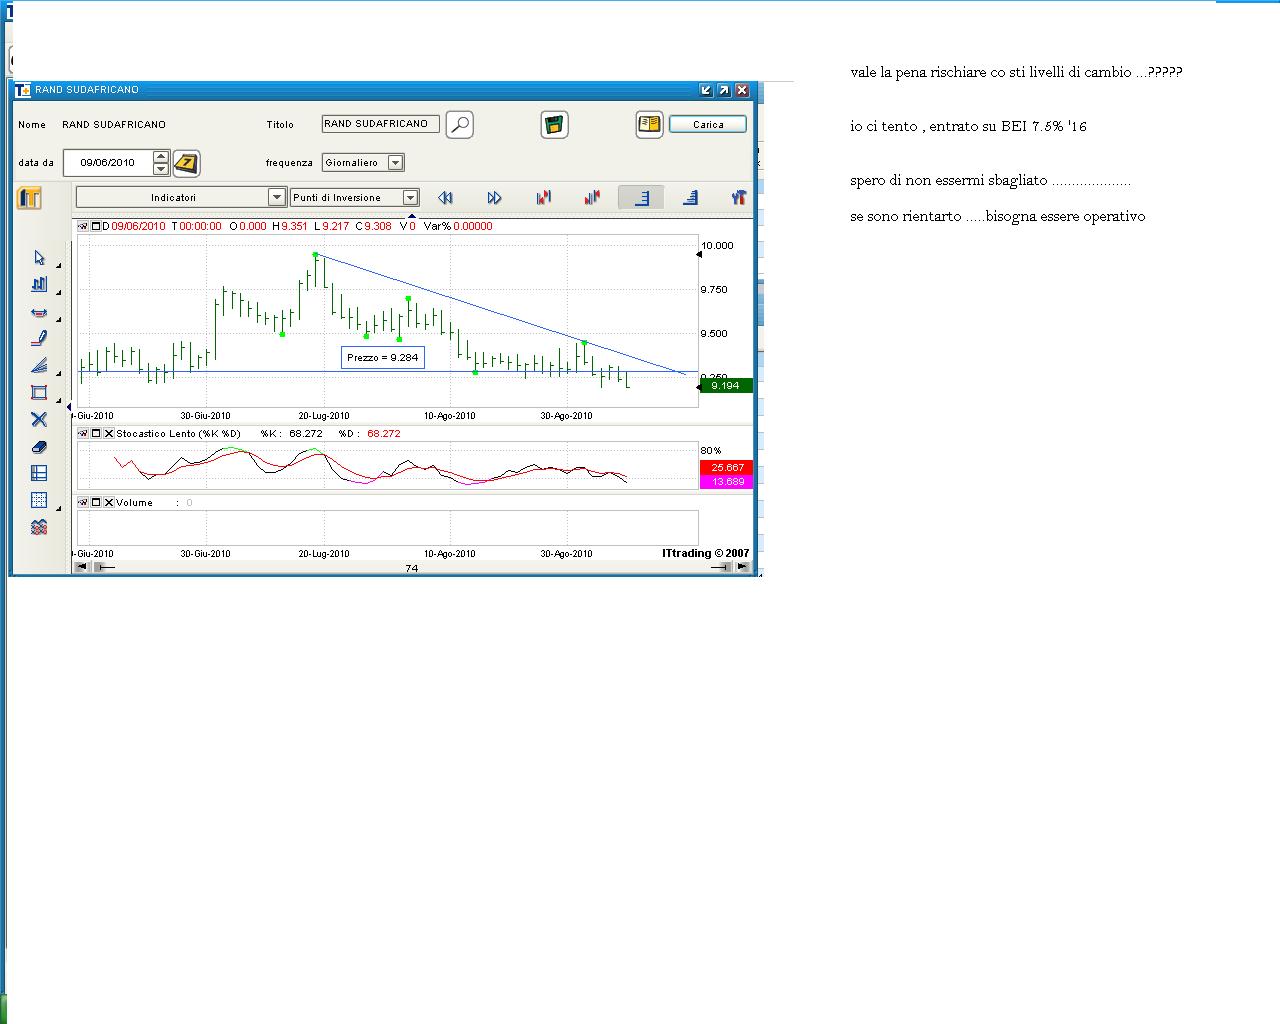
Task: Decrease the date with the down stepper arrow
Action: click(161, 168)
